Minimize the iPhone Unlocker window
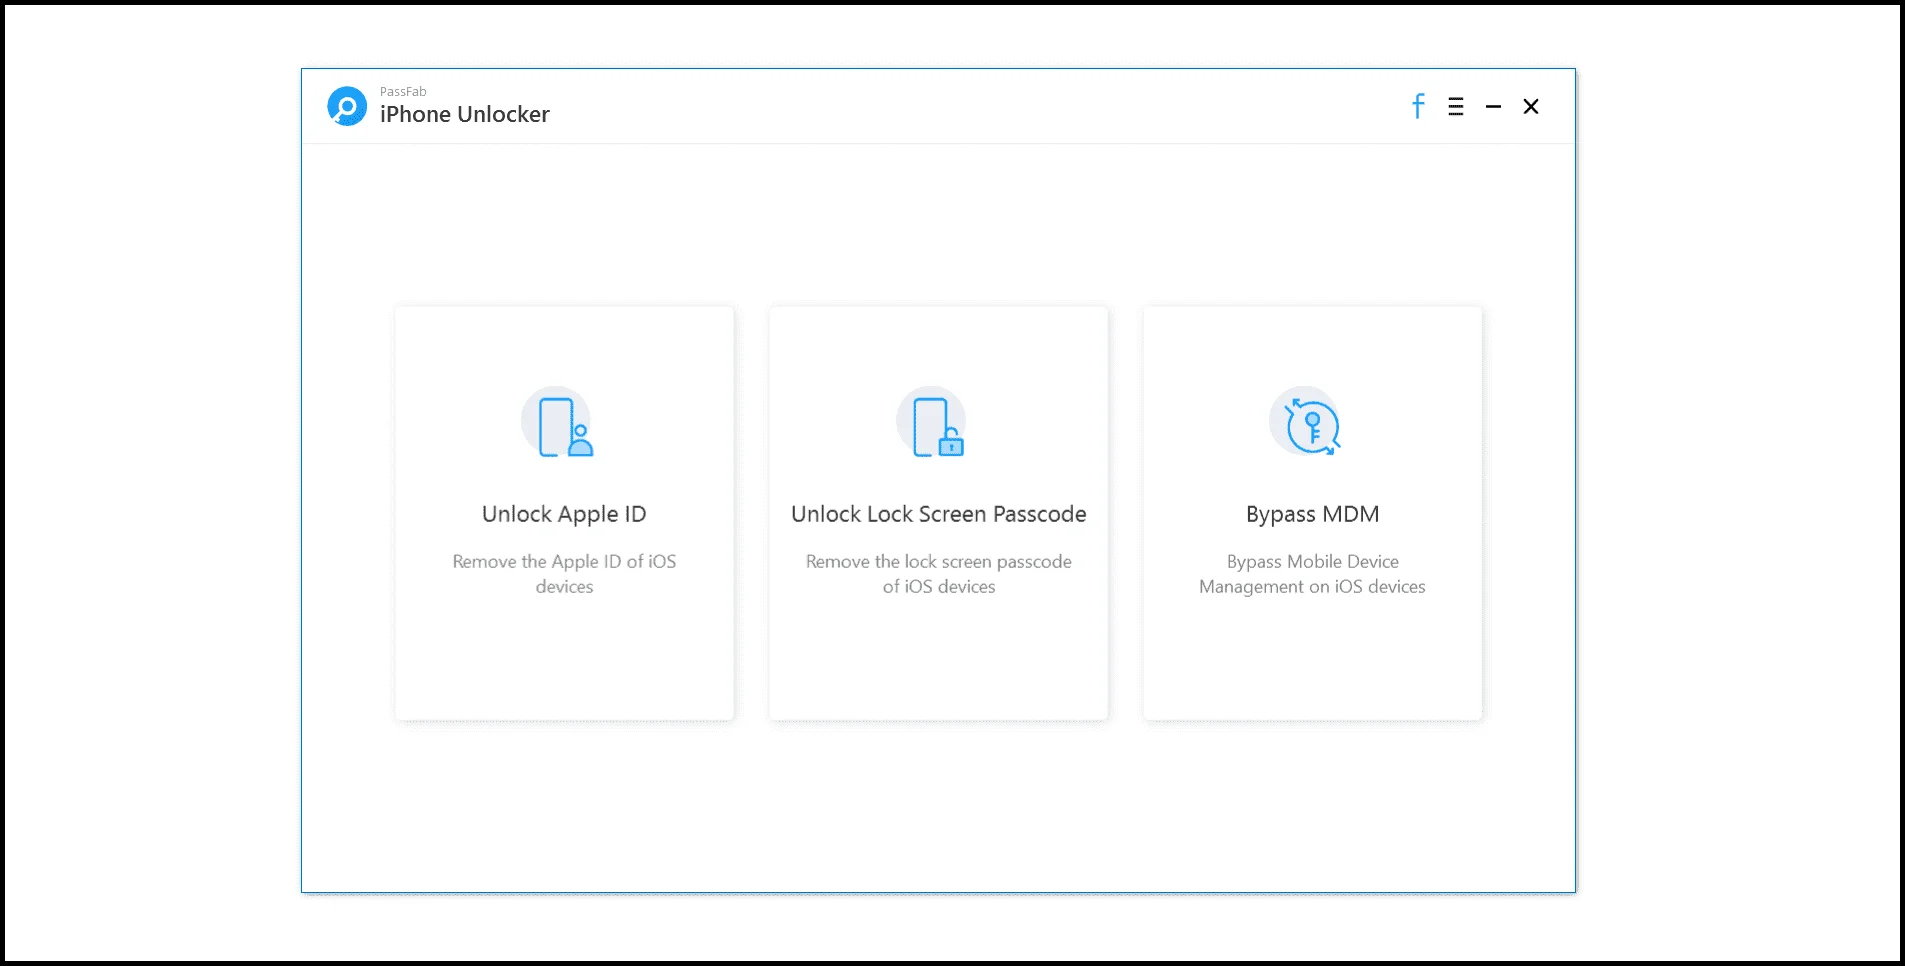Screen dimensions: 1905x966 pos(1493,107)
